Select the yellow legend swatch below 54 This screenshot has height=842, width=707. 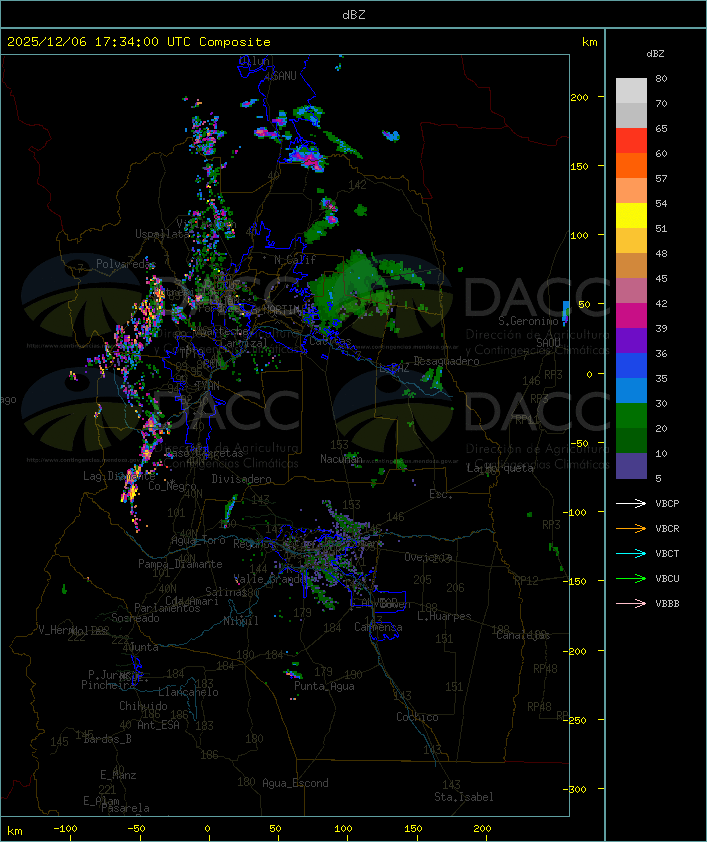pyautogui.click(x=631, y=216)
